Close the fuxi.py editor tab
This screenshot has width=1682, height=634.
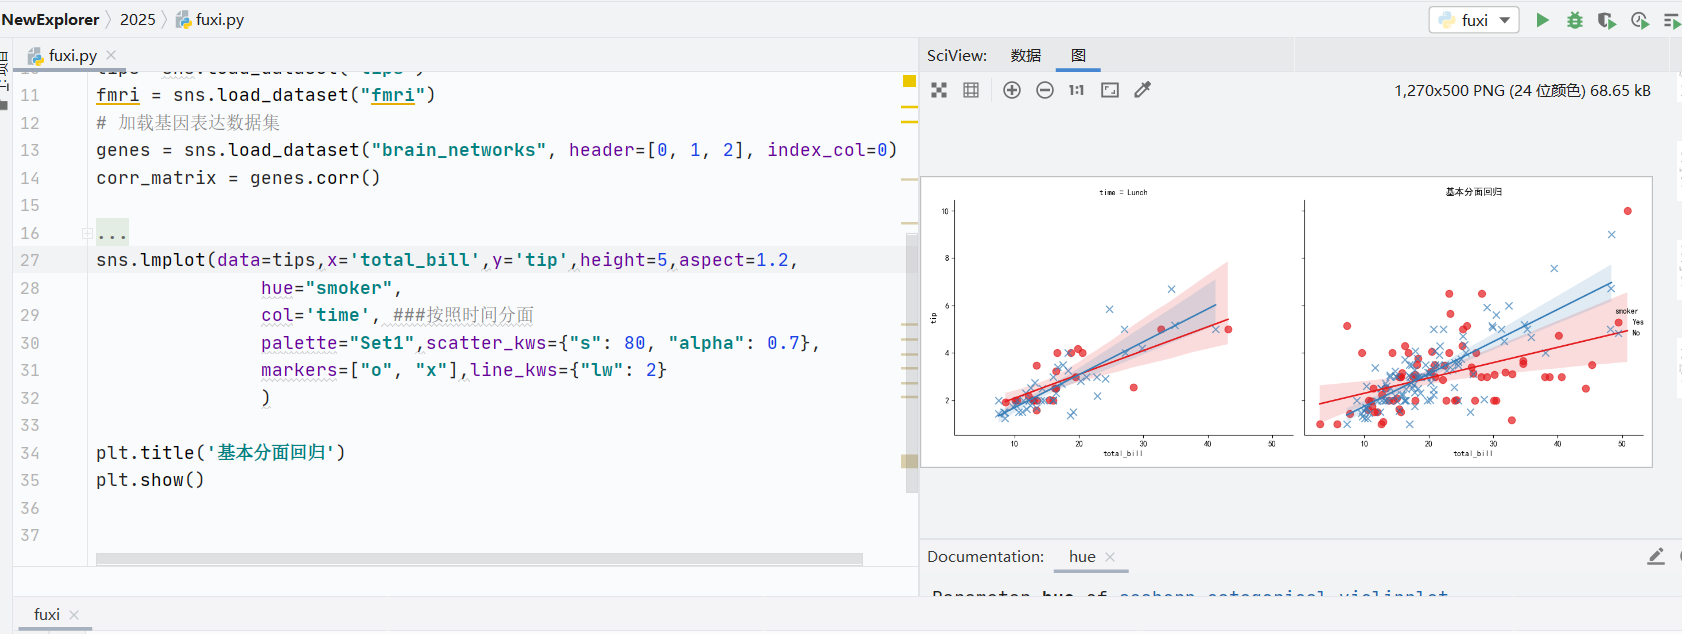111,55
